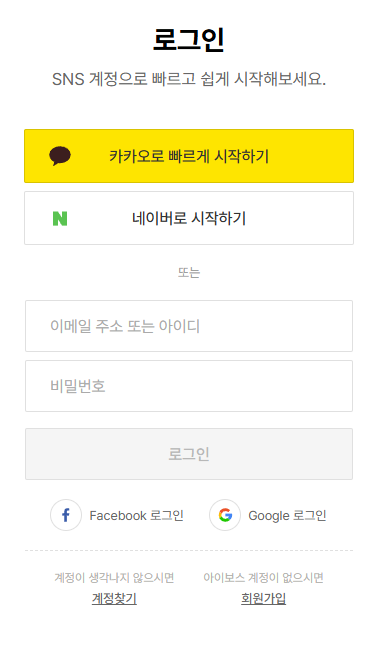The height and width of the screenshot is (650, 377).
Task: Submit with the gray '로그인' button
Action: click(189, 454)
